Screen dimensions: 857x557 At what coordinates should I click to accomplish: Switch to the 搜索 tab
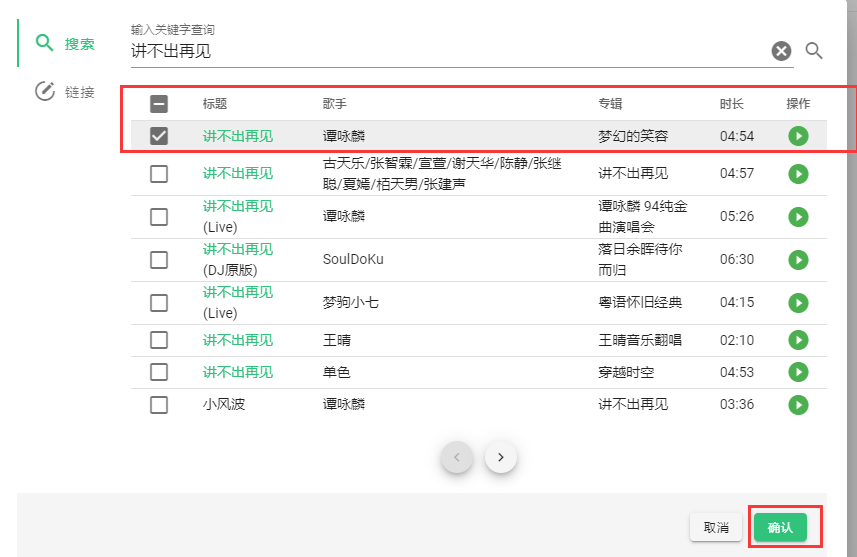[x=64, y=44]
